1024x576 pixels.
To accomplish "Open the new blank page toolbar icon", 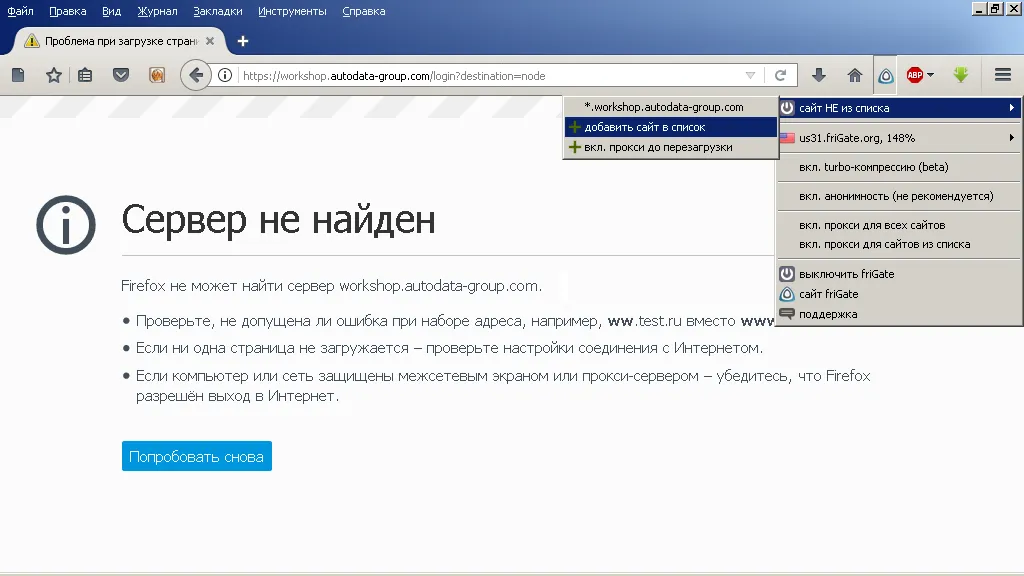I will pos(18,75).
